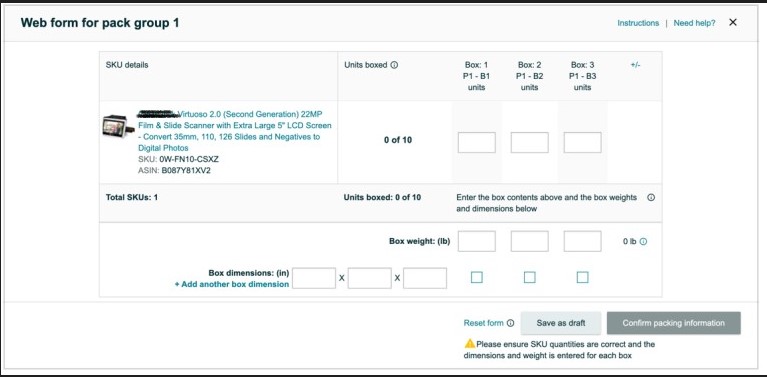Focus the Box 2 weight input field
This screenshot has width=767, height=377.
tap(529, 242)
